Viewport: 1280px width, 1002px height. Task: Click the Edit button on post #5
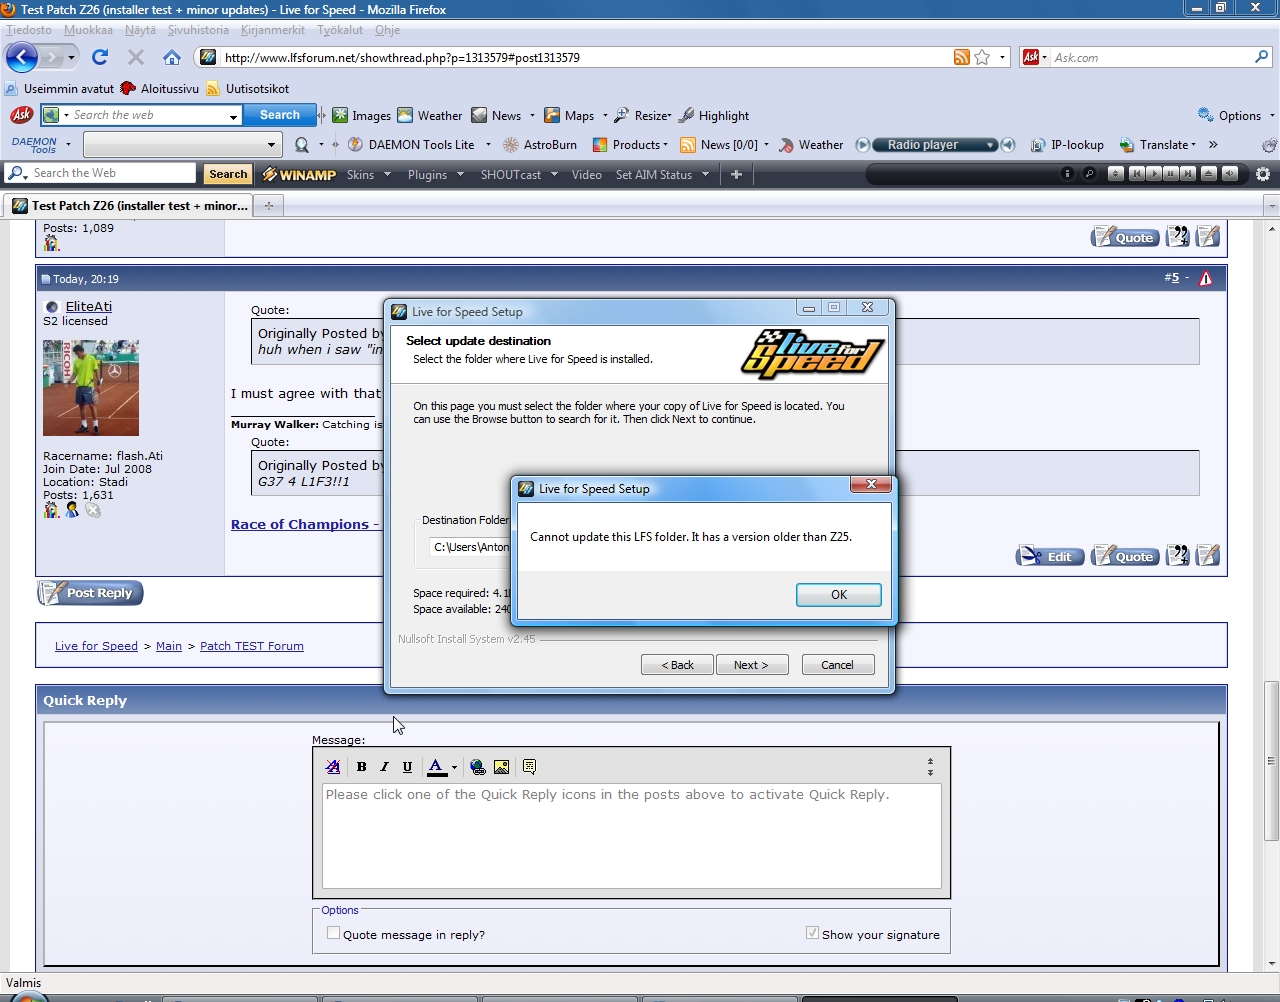(x=1050, y=556)
